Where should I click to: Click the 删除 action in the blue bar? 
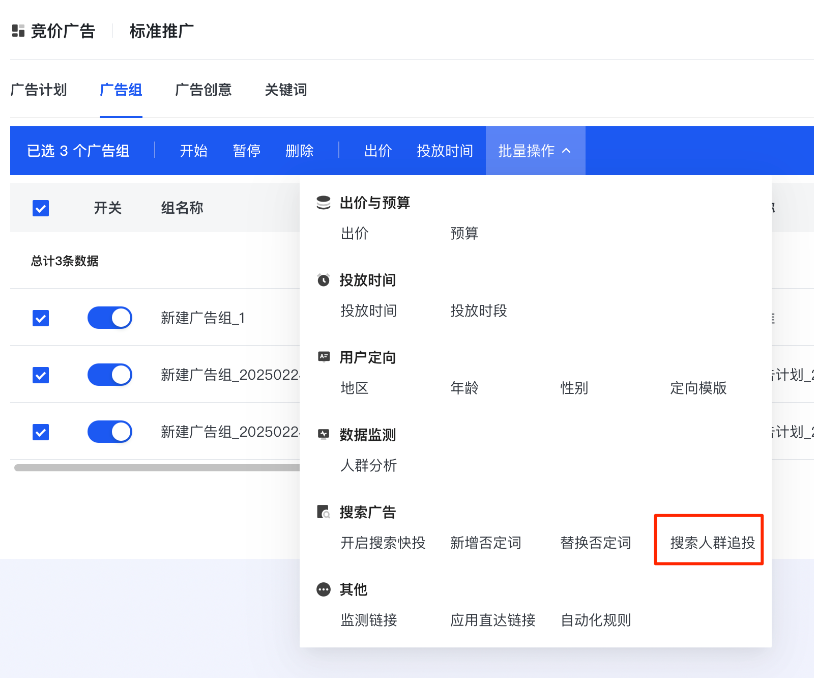(x=300, y=150)
